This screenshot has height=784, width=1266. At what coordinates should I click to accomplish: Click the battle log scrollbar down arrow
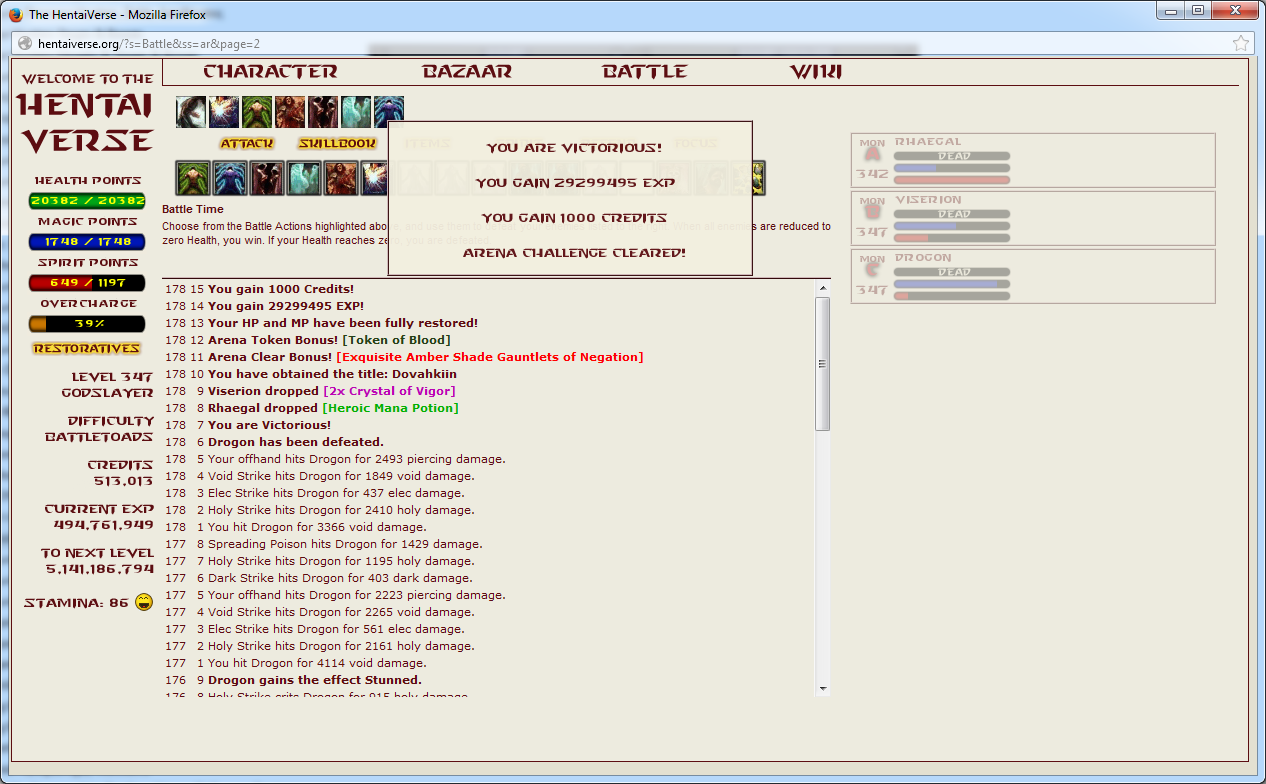tap(823, 688)
